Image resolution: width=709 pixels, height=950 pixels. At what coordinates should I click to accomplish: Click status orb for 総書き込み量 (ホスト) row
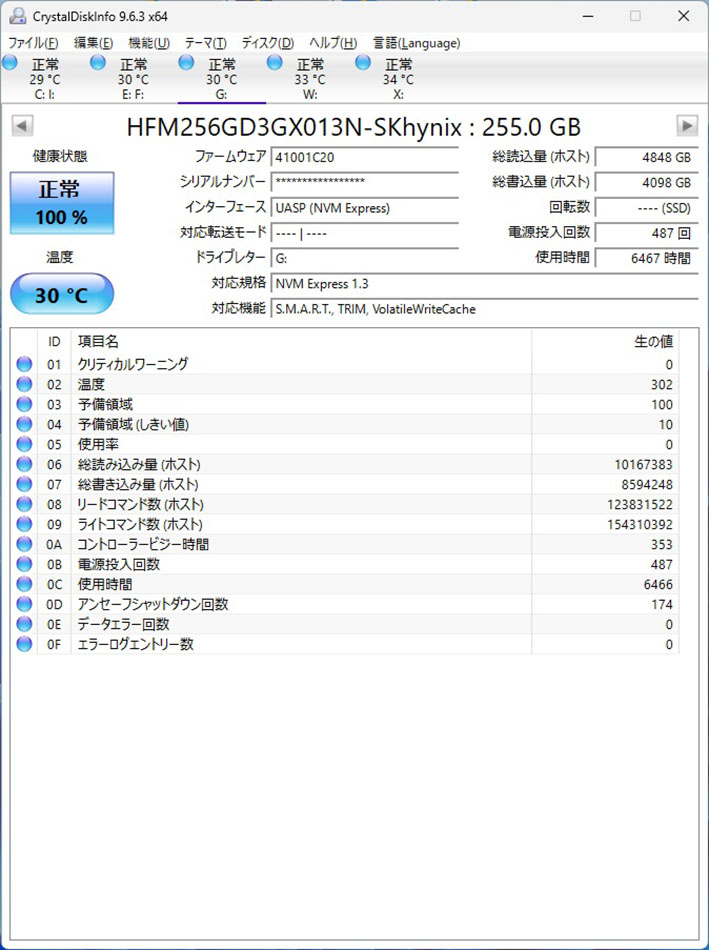tap(24, 484)
